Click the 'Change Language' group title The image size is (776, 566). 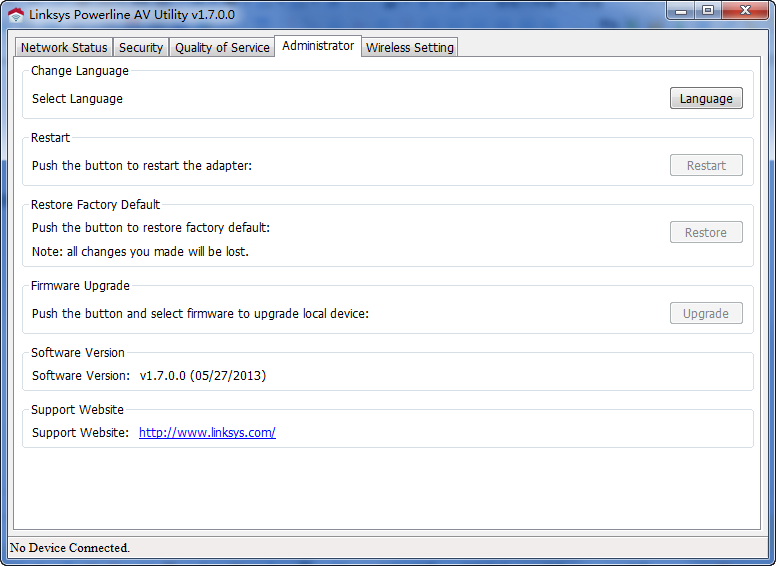80,71
